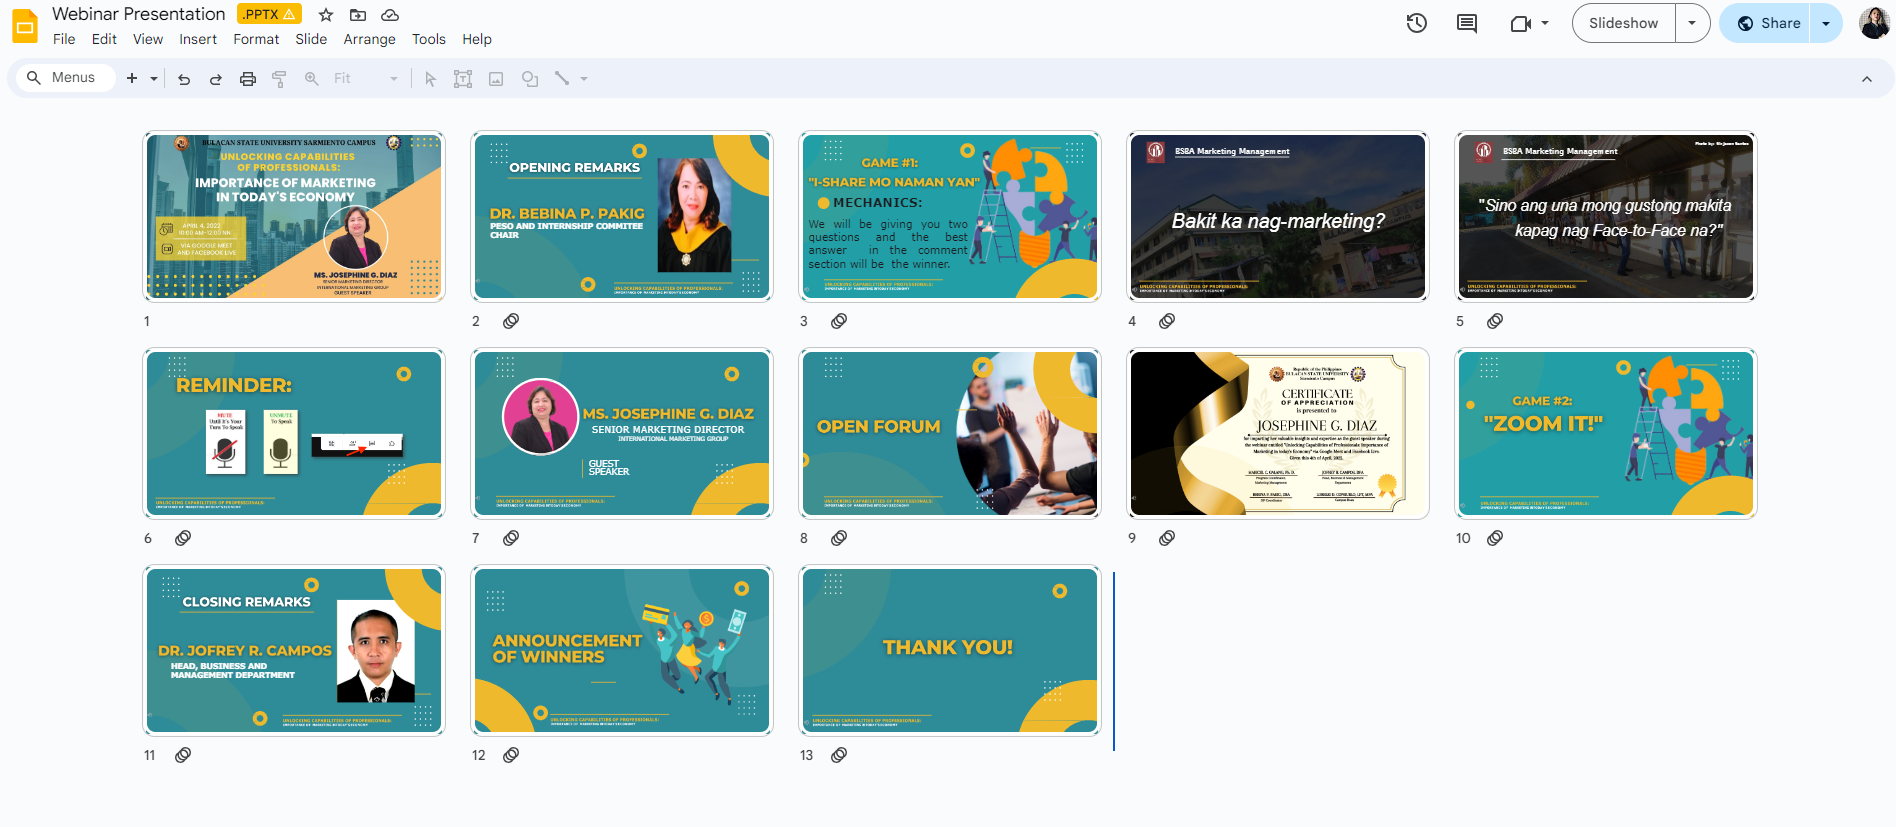Click the linked icon under slide 6
This screenshot has width=1896, height=827.
(x=183, y=538)
